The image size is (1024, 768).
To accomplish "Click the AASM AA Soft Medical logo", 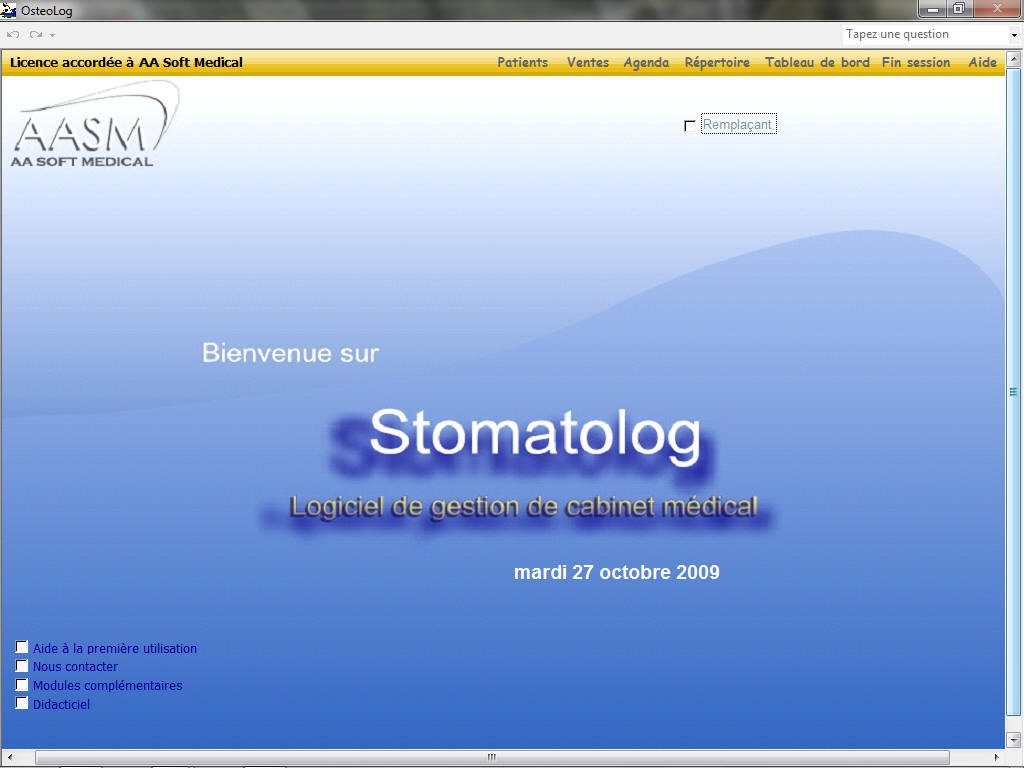I will [x=94, y=124].
